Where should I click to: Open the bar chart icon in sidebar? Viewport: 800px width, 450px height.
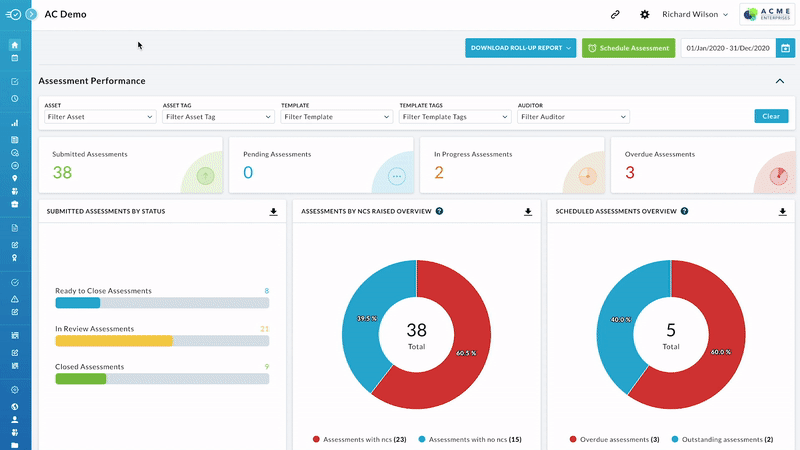[x=15, y=123]
